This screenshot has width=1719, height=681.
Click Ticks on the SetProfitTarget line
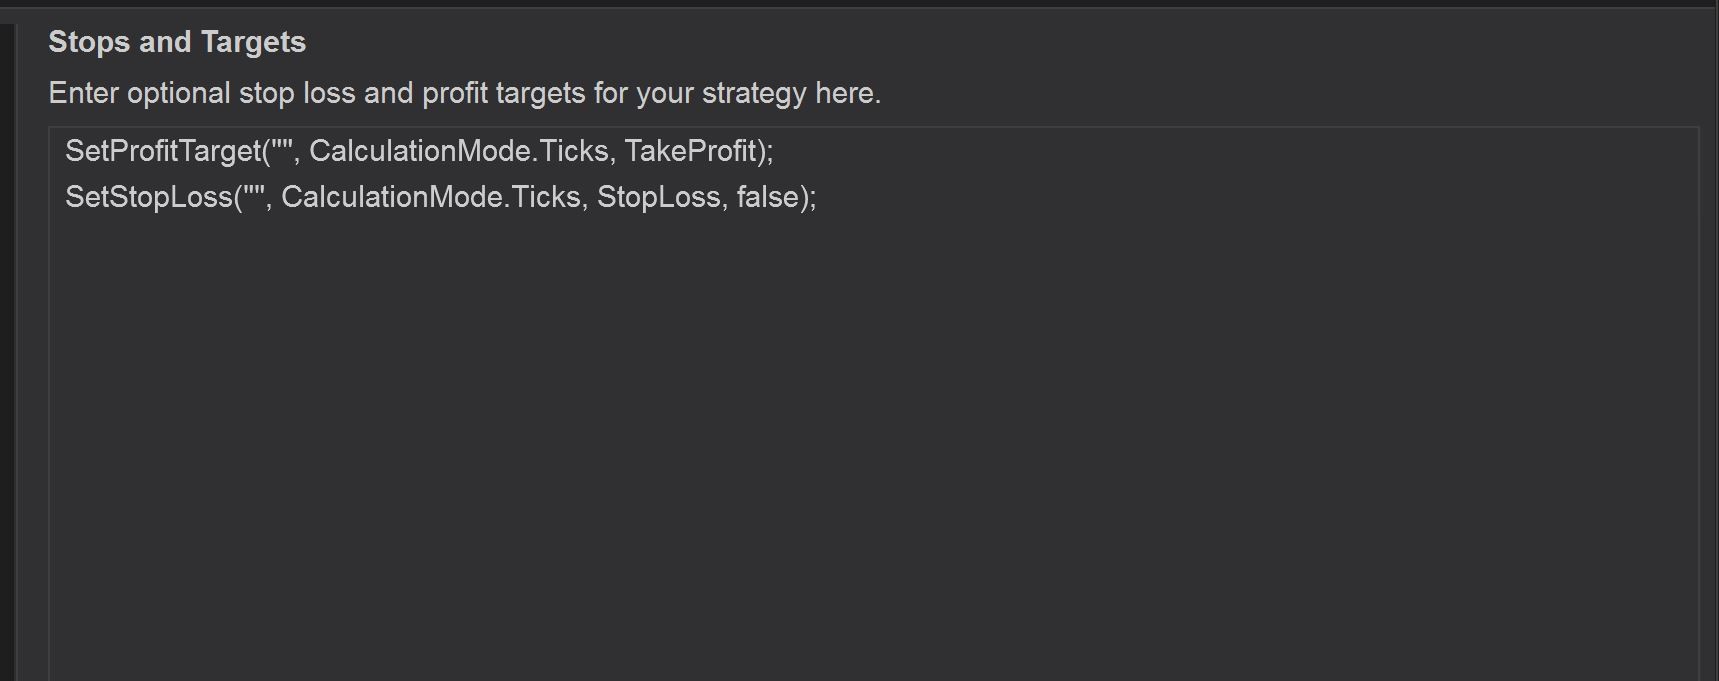tap(574, 151)
